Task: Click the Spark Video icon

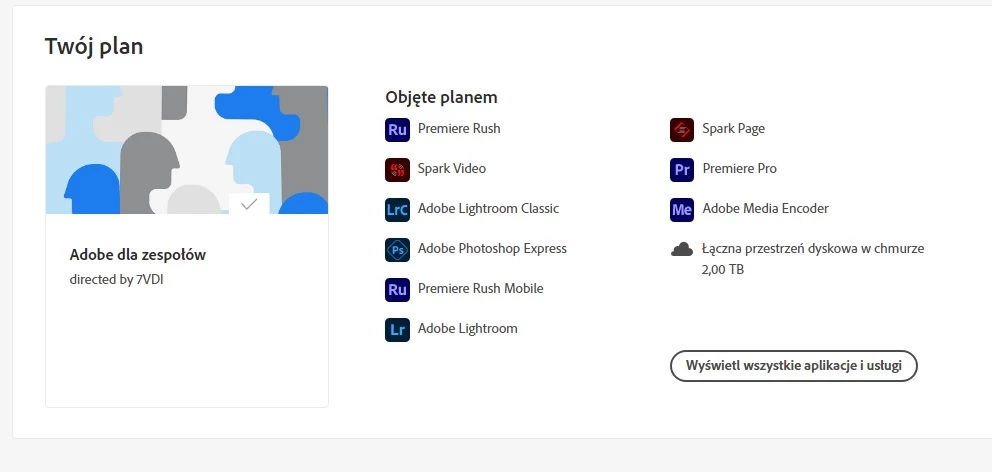Action: point(397,170)
